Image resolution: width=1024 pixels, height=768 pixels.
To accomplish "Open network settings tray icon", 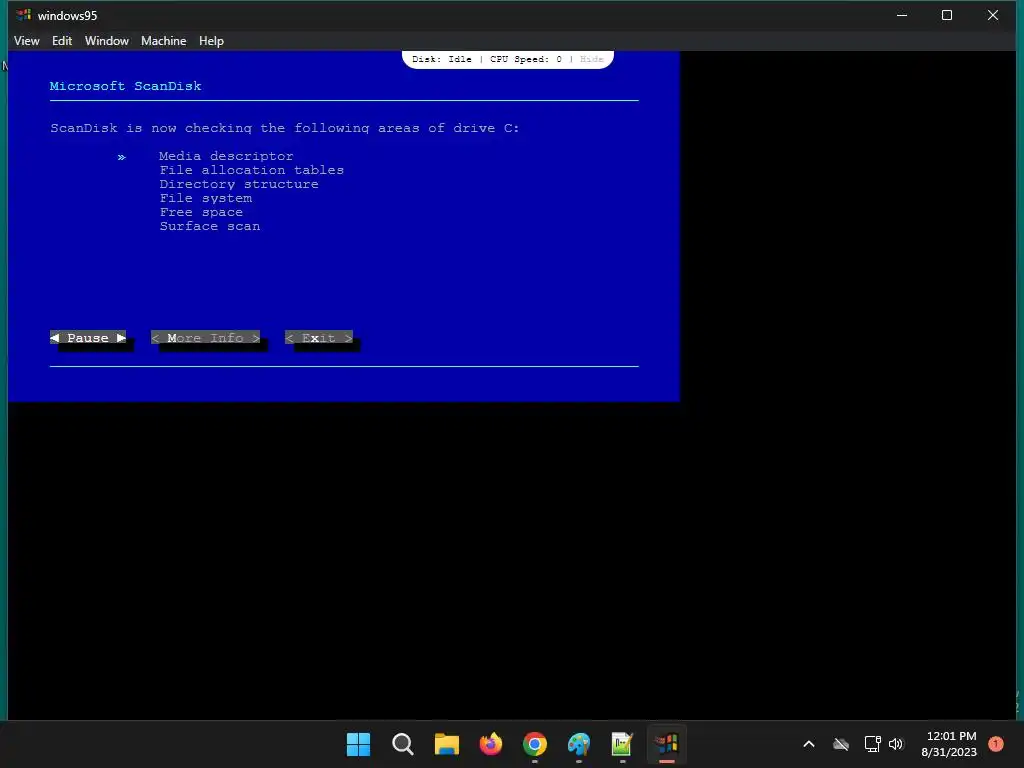I will (x=872, y=744).
